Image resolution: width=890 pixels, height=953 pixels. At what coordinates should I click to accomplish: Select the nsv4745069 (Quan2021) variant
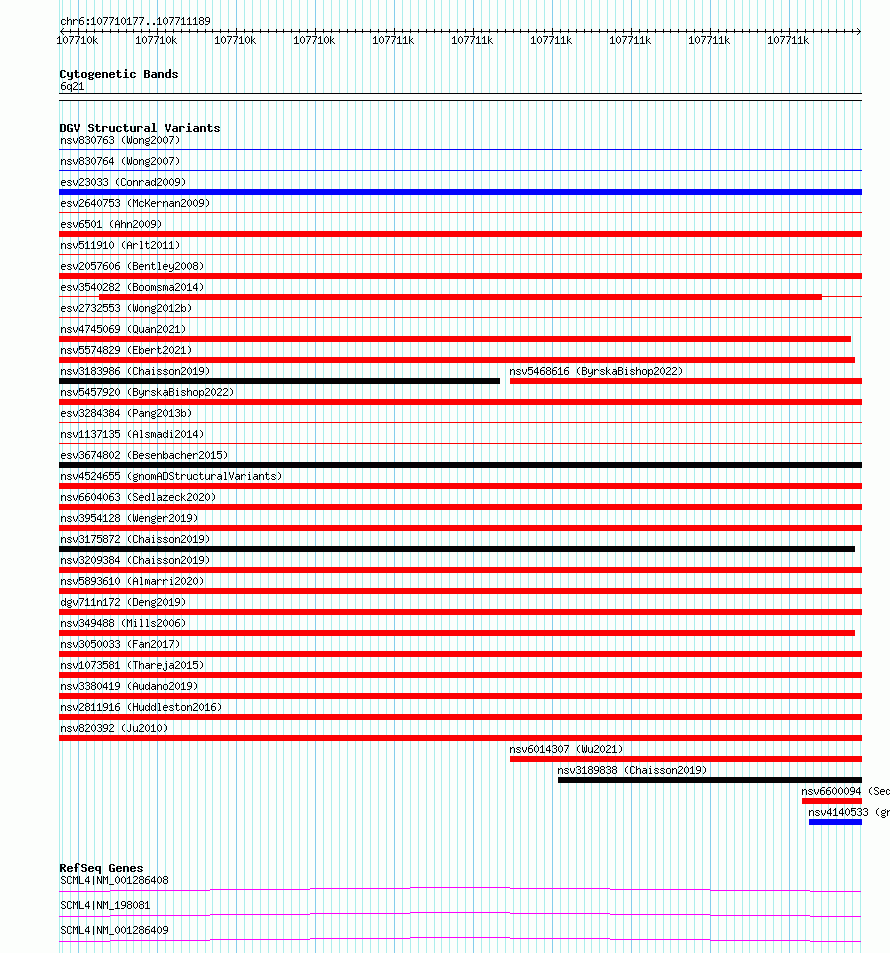click(123, 329)
